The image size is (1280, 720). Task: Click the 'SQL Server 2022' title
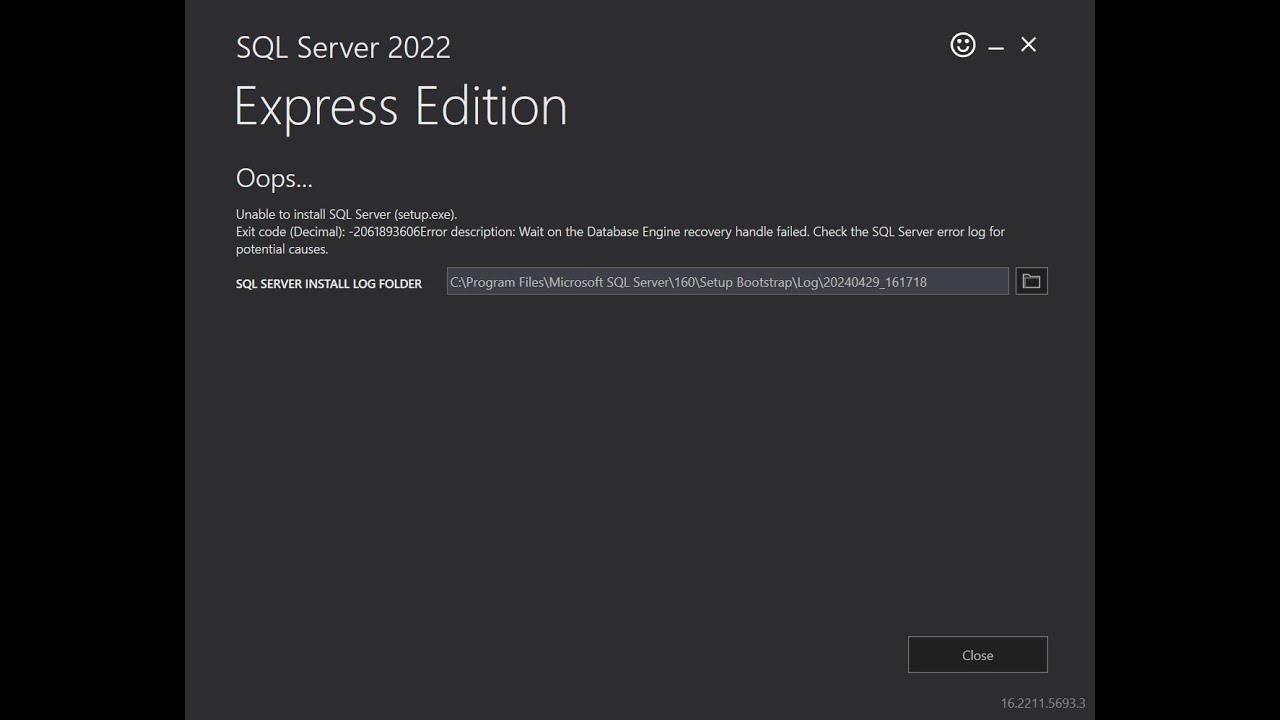tap(343, 47)
